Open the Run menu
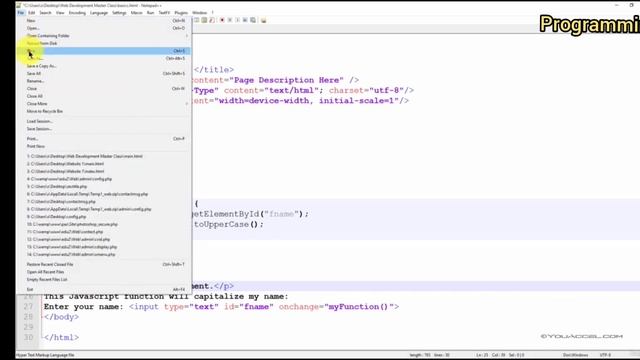 pos(151,13)
